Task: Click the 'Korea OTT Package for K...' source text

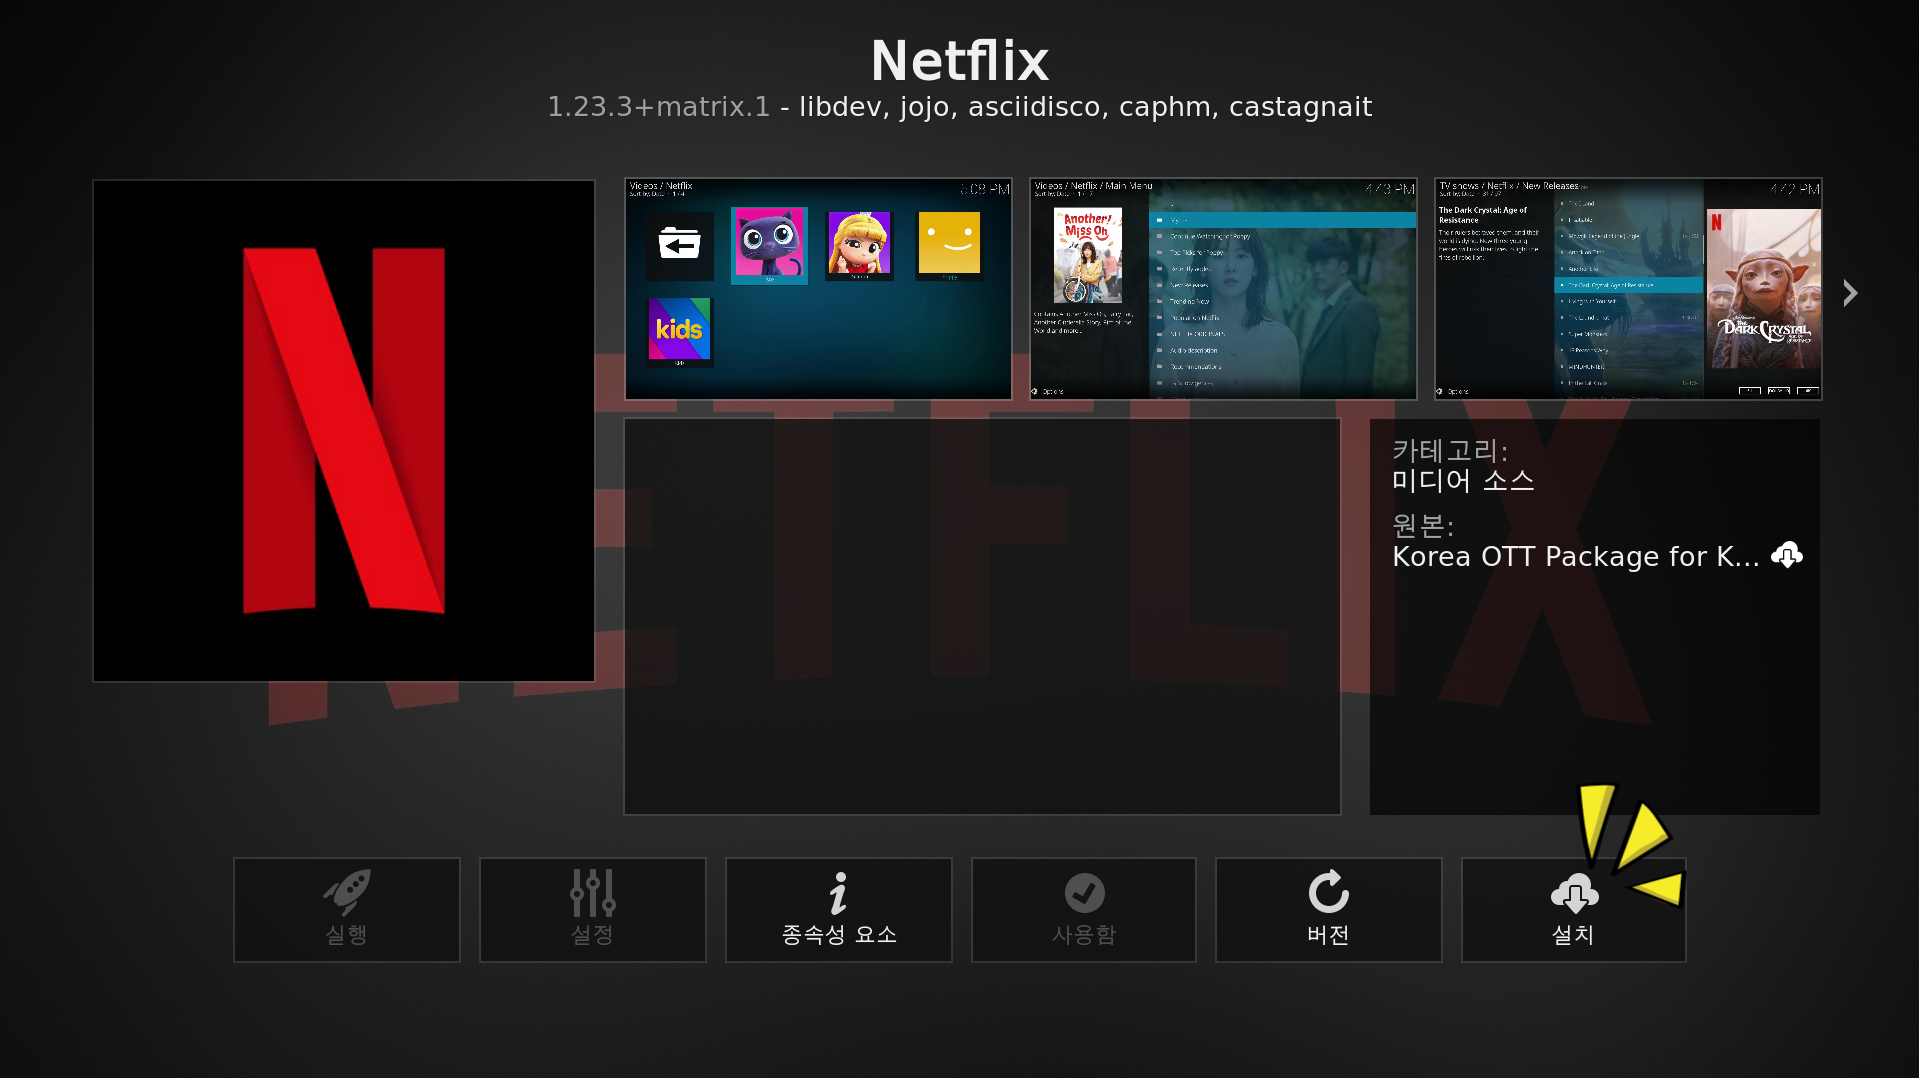Action: [1575, 557]
